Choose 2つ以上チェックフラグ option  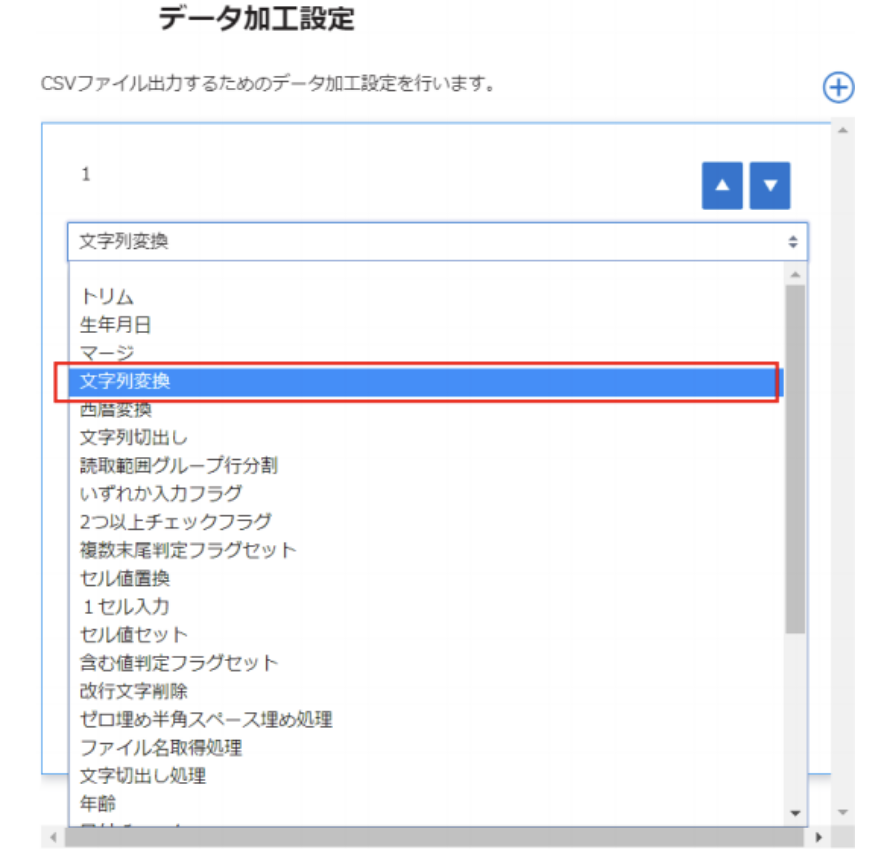pyautogui.click(x=176, y=522)
